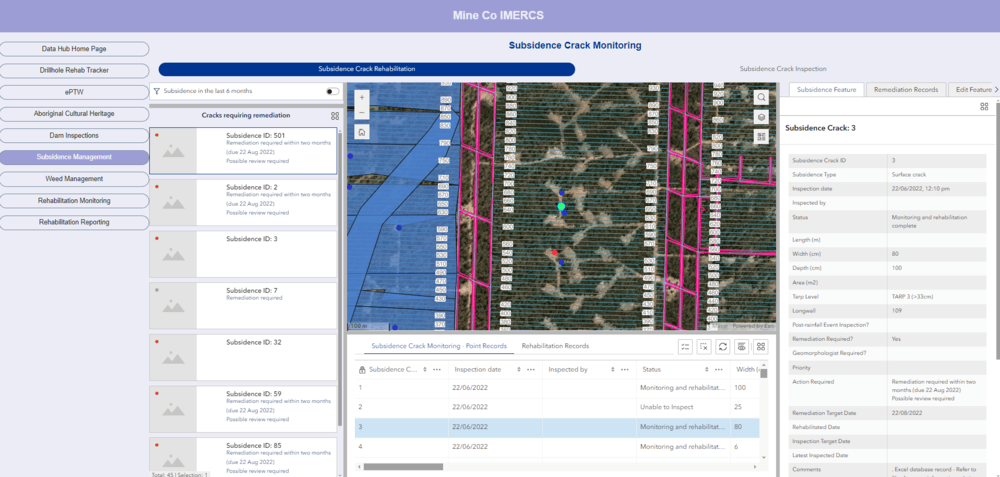Click the table horizontal scrollbar thumb
Screen dimensions: 1000x477
[x=402, y=467]
